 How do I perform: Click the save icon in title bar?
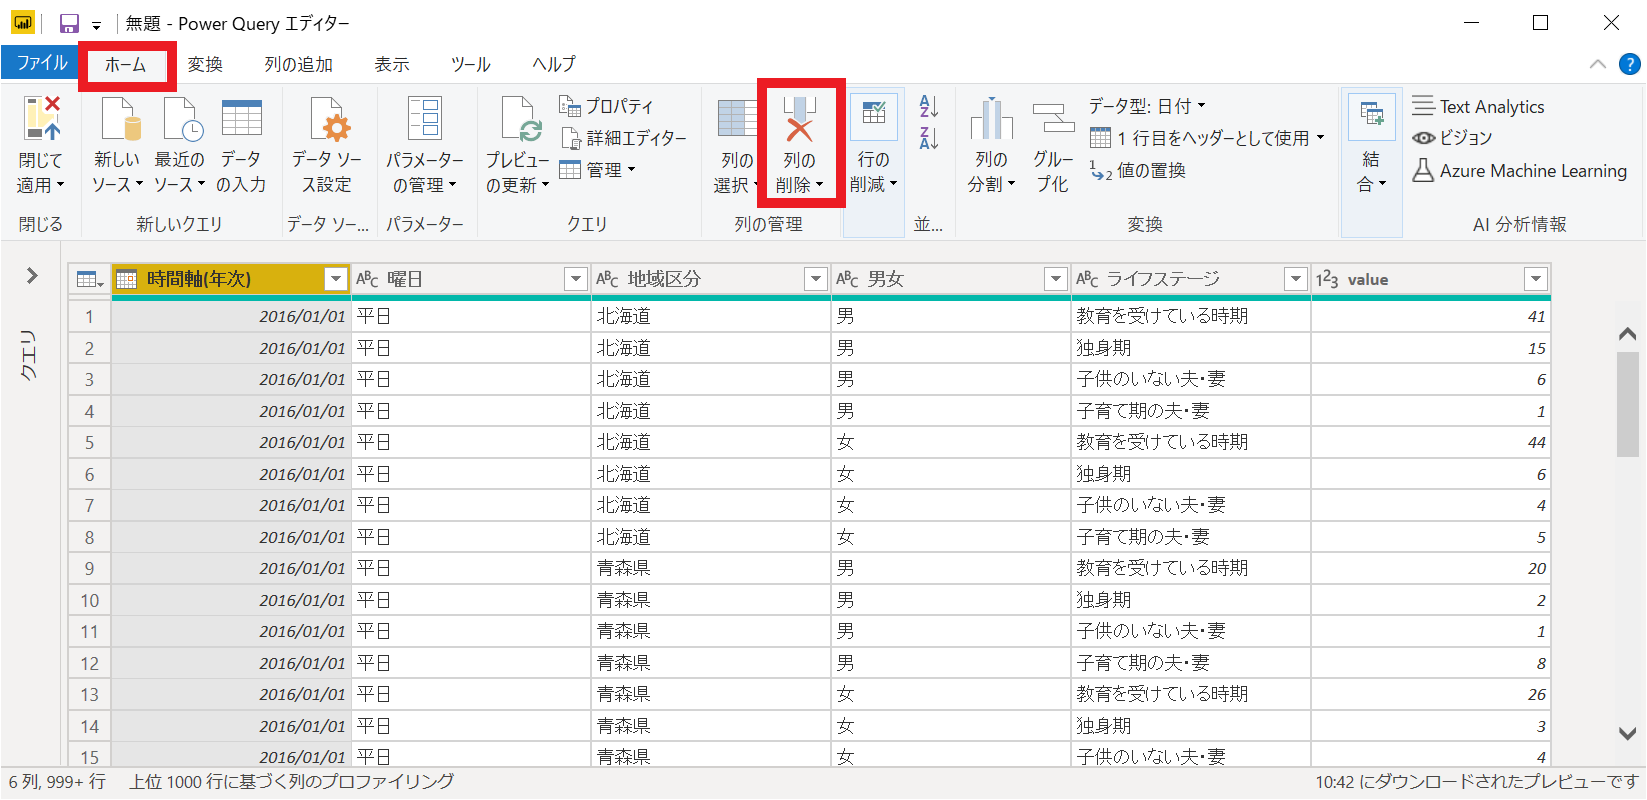pos(69,23)
